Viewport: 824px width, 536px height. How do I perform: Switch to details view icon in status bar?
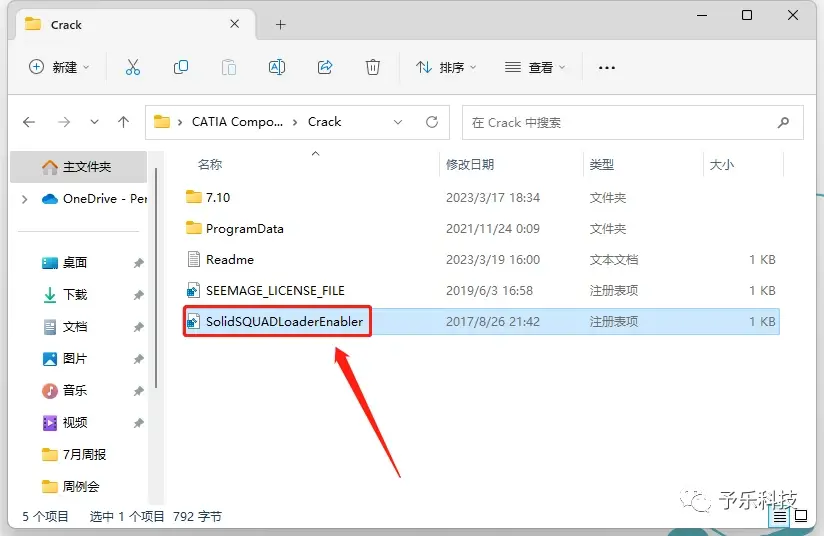click(779, 517)
